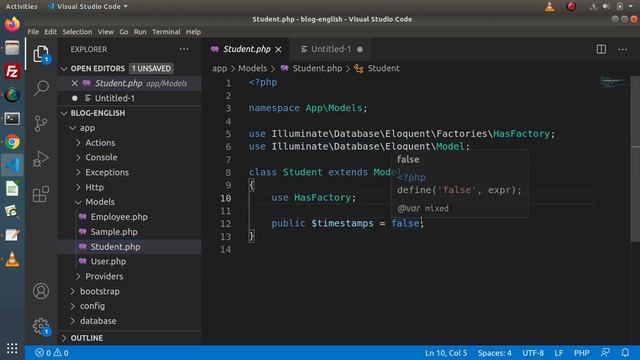The image size is (640, 360).
Task: Open editor More Actions ellipsis
Action: [622, 49]
